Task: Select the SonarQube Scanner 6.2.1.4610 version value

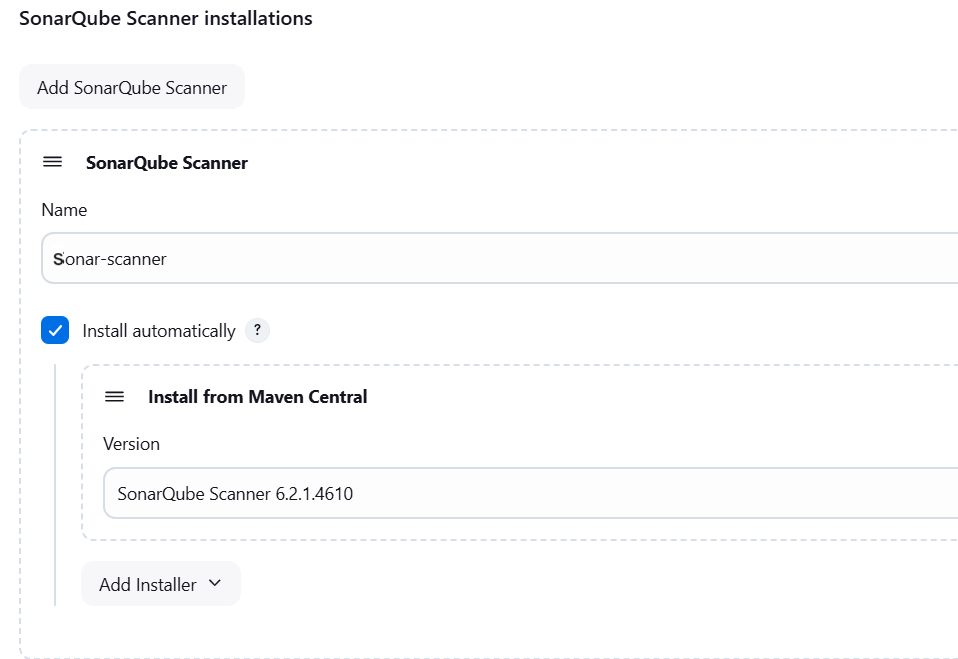Action: 235,493
